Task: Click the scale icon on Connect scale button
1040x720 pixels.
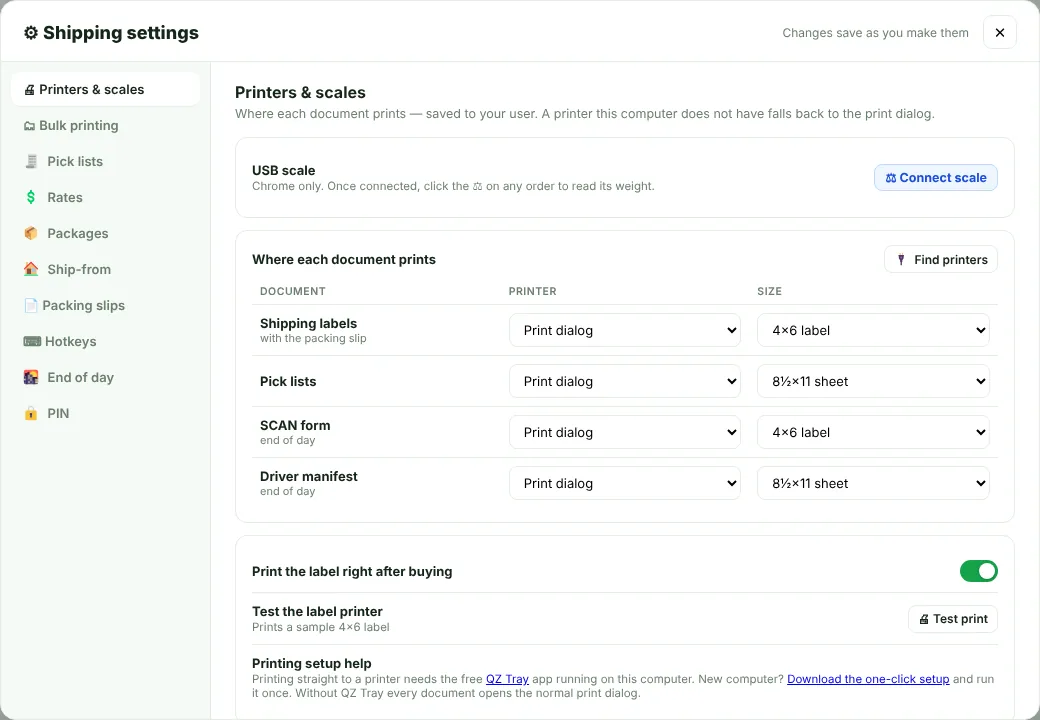Action: [891, 178]
